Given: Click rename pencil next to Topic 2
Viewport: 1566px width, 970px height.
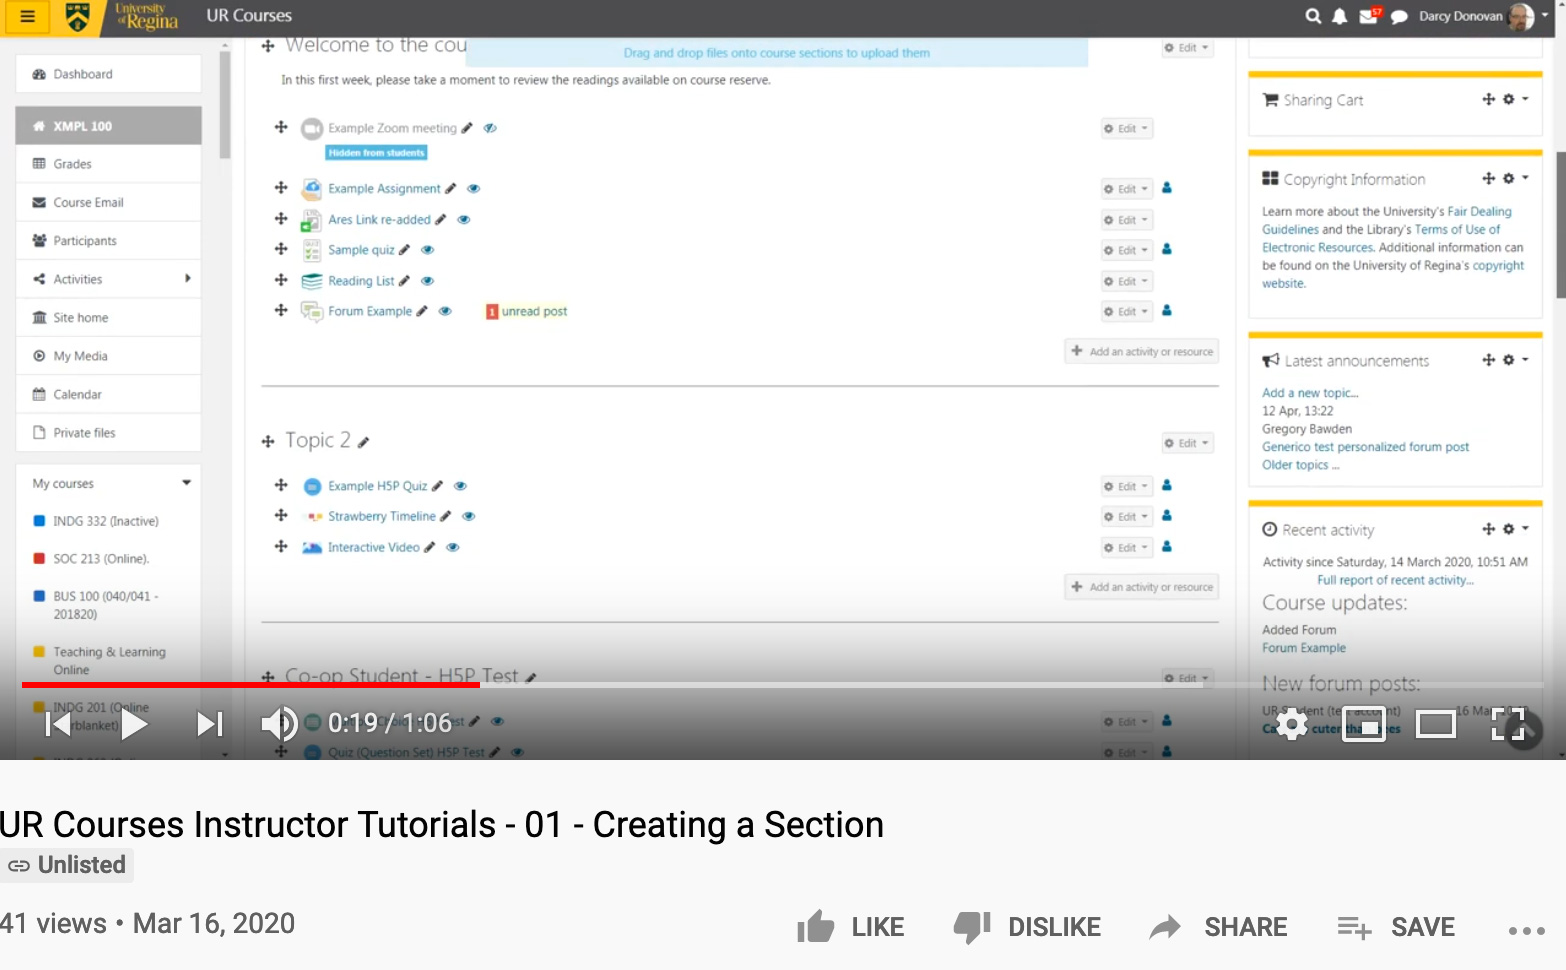Looking at the screenshot, I should 364,442.
